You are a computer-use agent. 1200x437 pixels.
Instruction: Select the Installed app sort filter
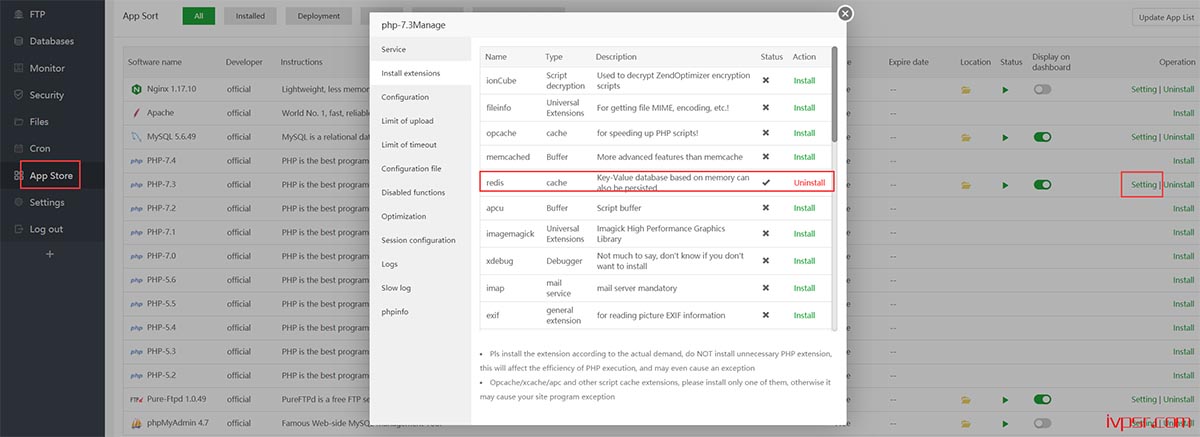coord(250,16)
